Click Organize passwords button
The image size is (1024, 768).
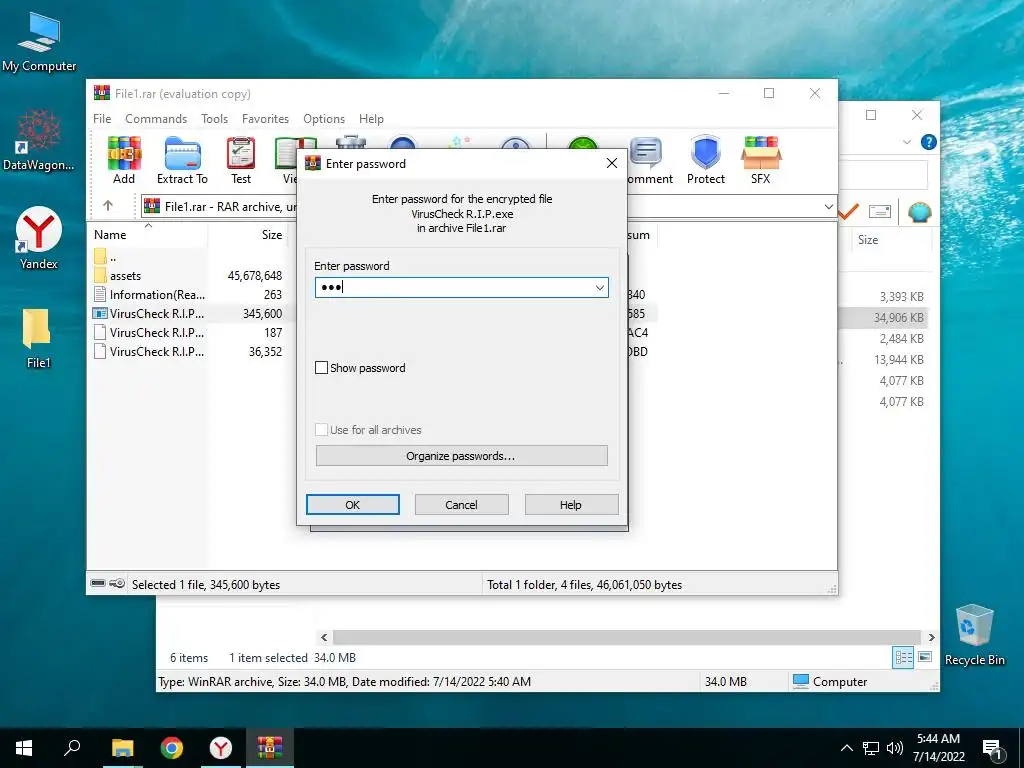click(x=461, y=456)
